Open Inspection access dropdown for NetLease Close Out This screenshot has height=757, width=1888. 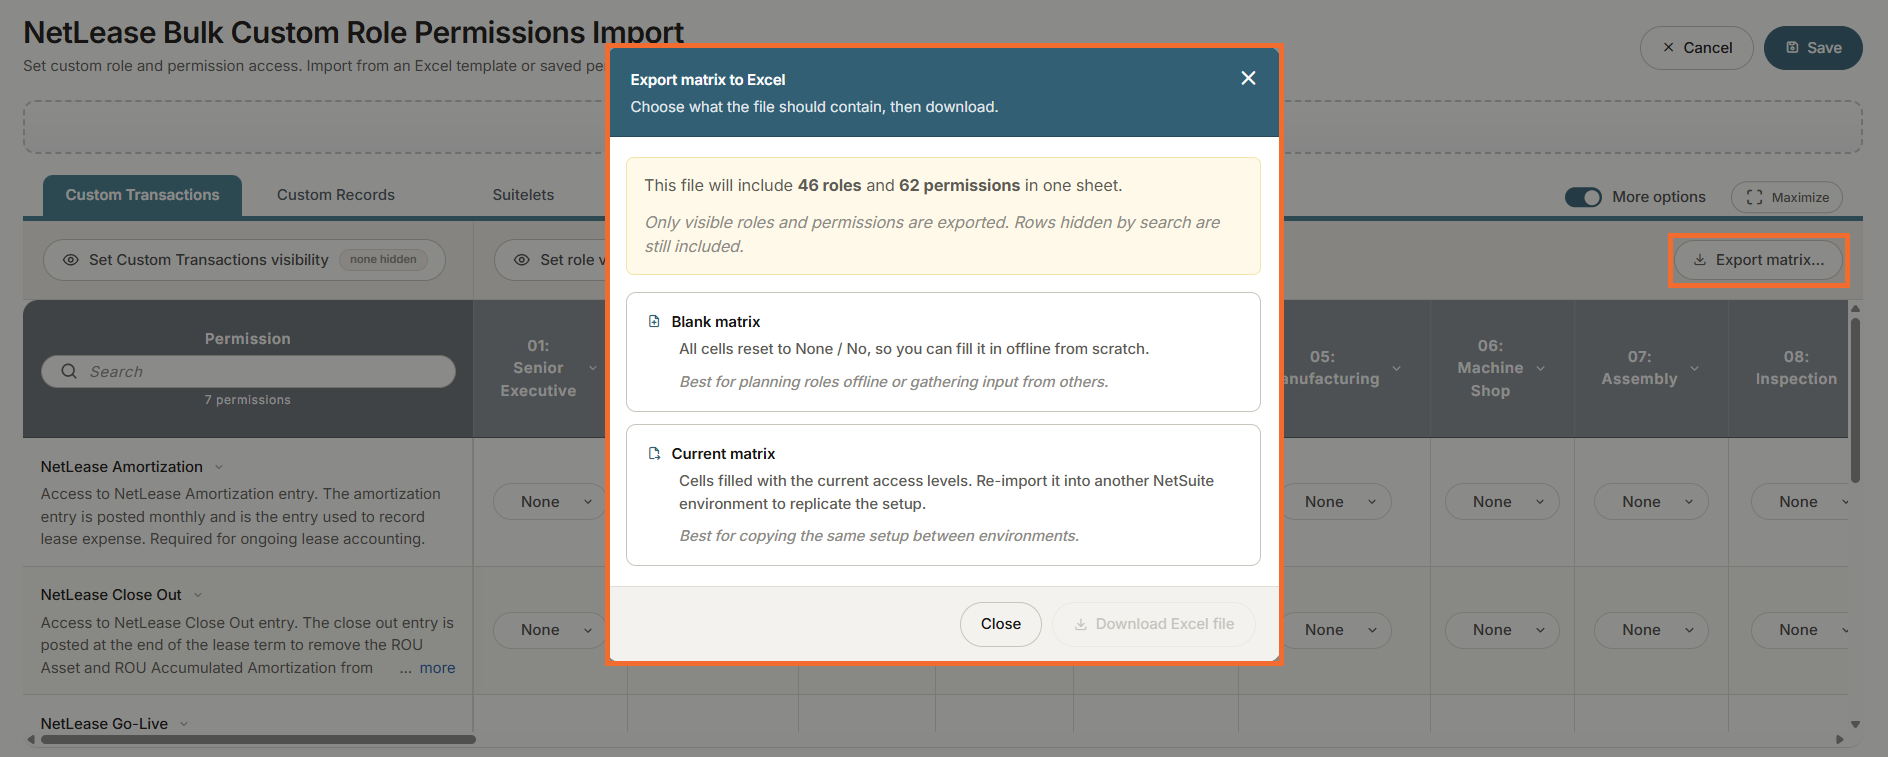tap(1801, 630)
